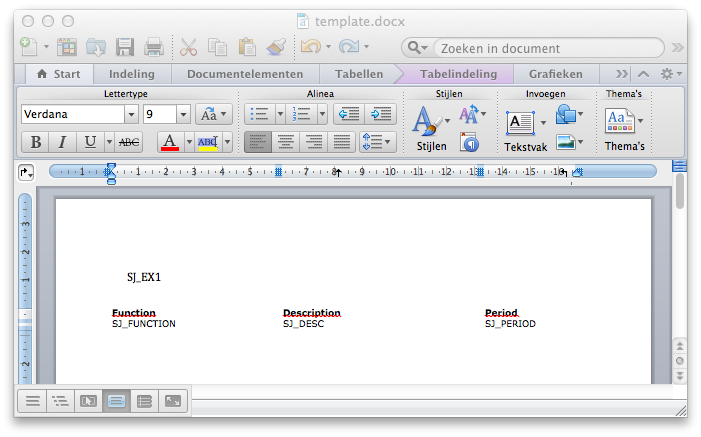Expand font color options arrow
The width and height of the screenshot is (701, 437).
pos(189,142)
